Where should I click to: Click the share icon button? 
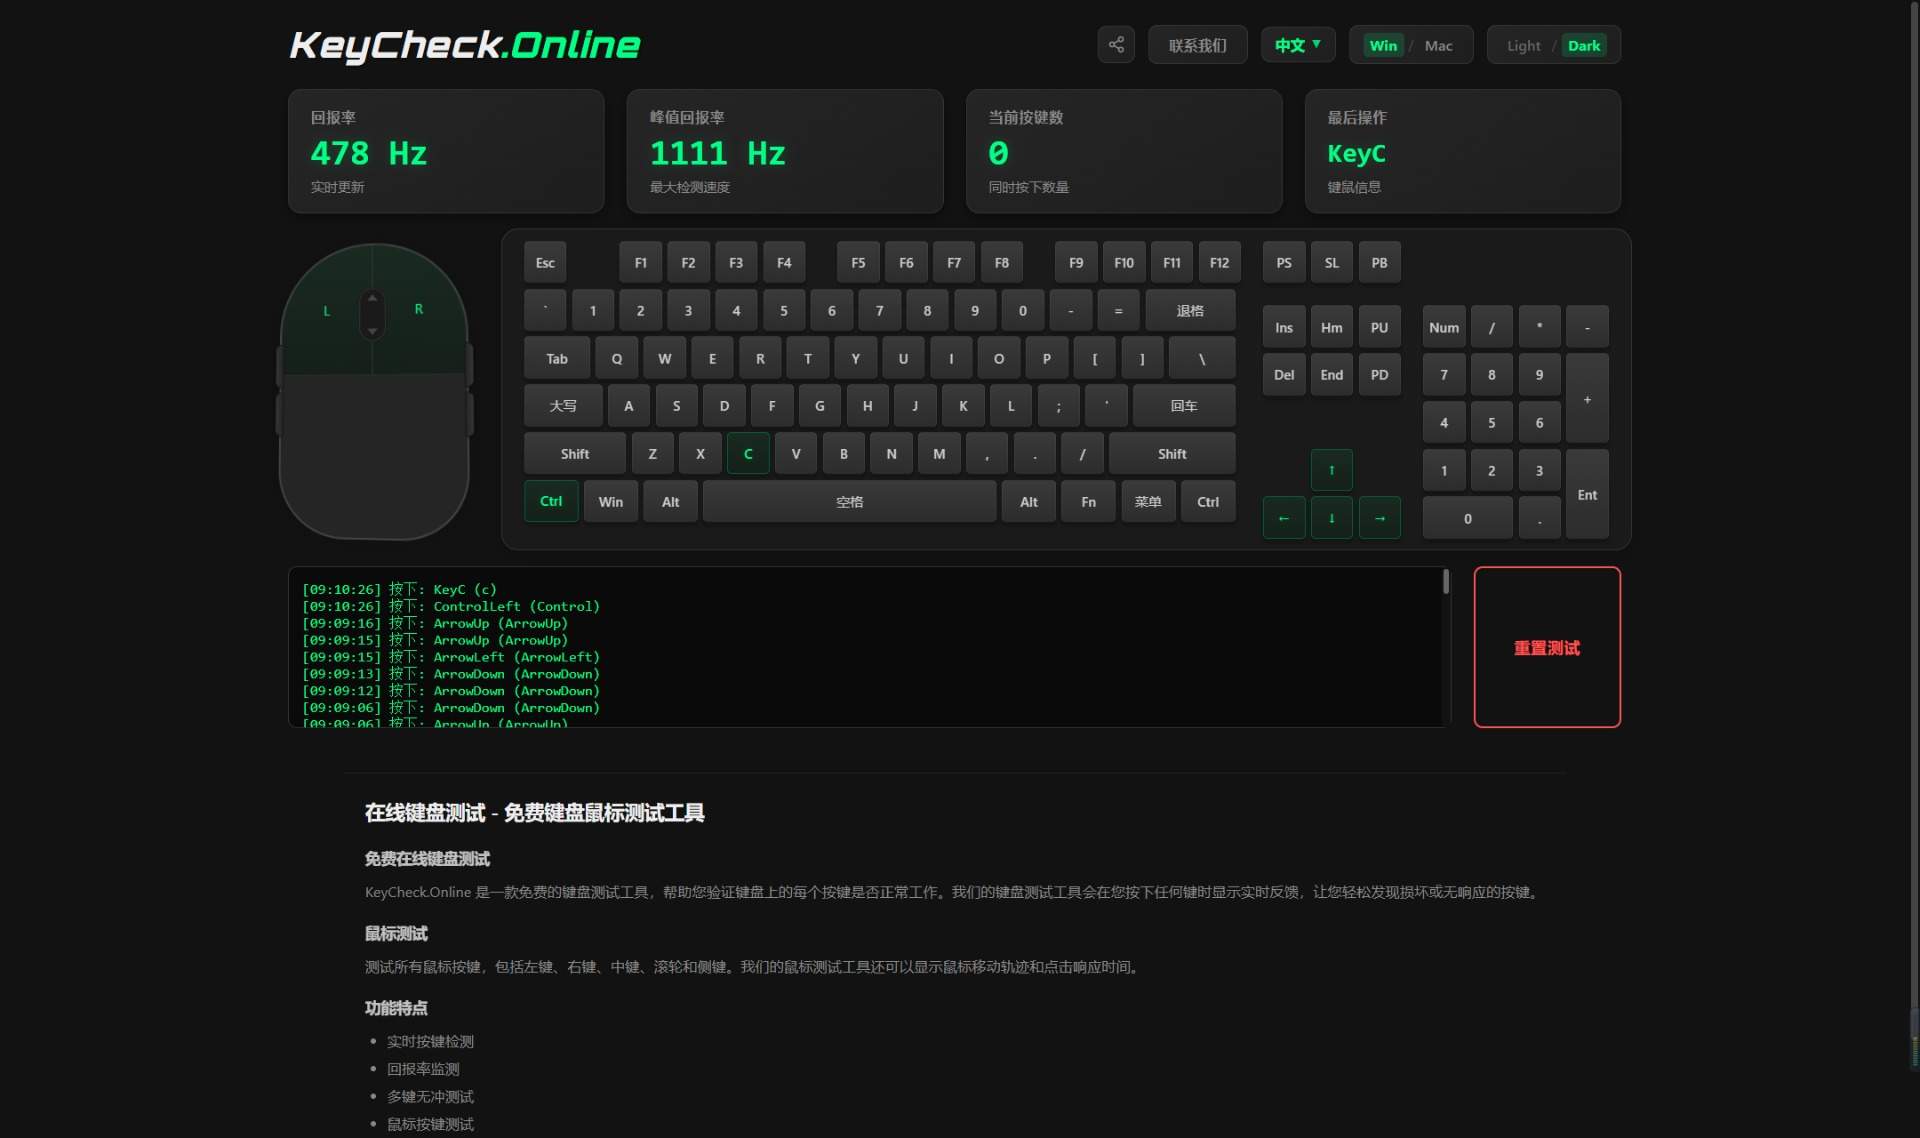point(1116,45)
